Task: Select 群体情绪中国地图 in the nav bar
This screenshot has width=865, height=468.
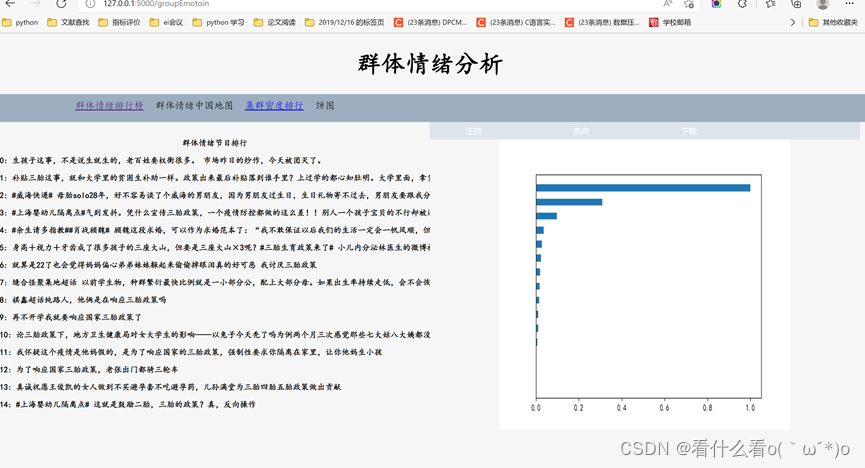Action: pos(194,105)
